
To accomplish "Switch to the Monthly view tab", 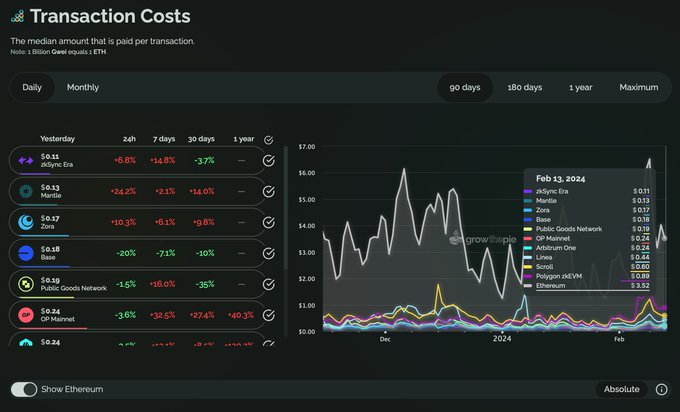I will [83, 87].
